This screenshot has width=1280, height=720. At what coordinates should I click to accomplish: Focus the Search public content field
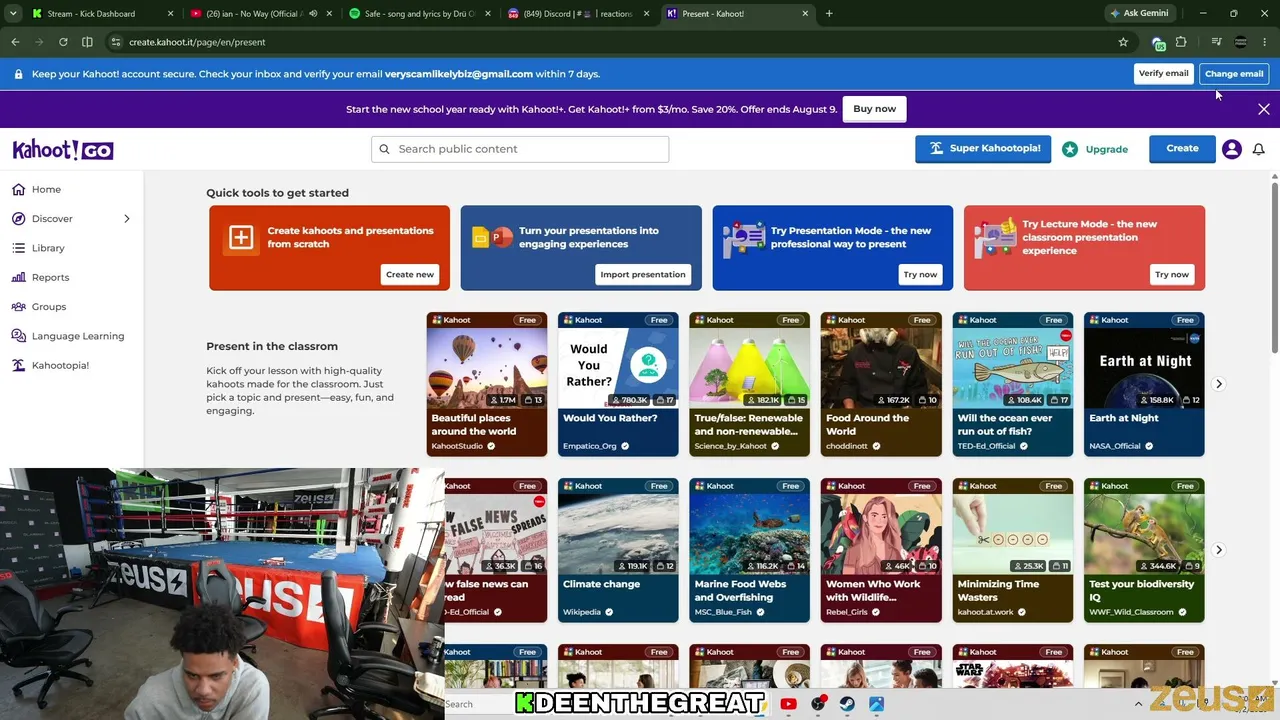520,149
